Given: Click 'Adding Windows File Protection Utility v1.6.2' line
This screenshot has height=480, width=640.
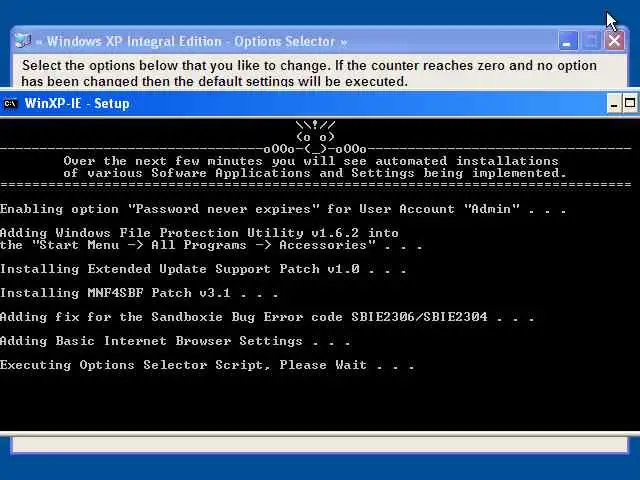Looking at the screenshot, I should [199, 233].
